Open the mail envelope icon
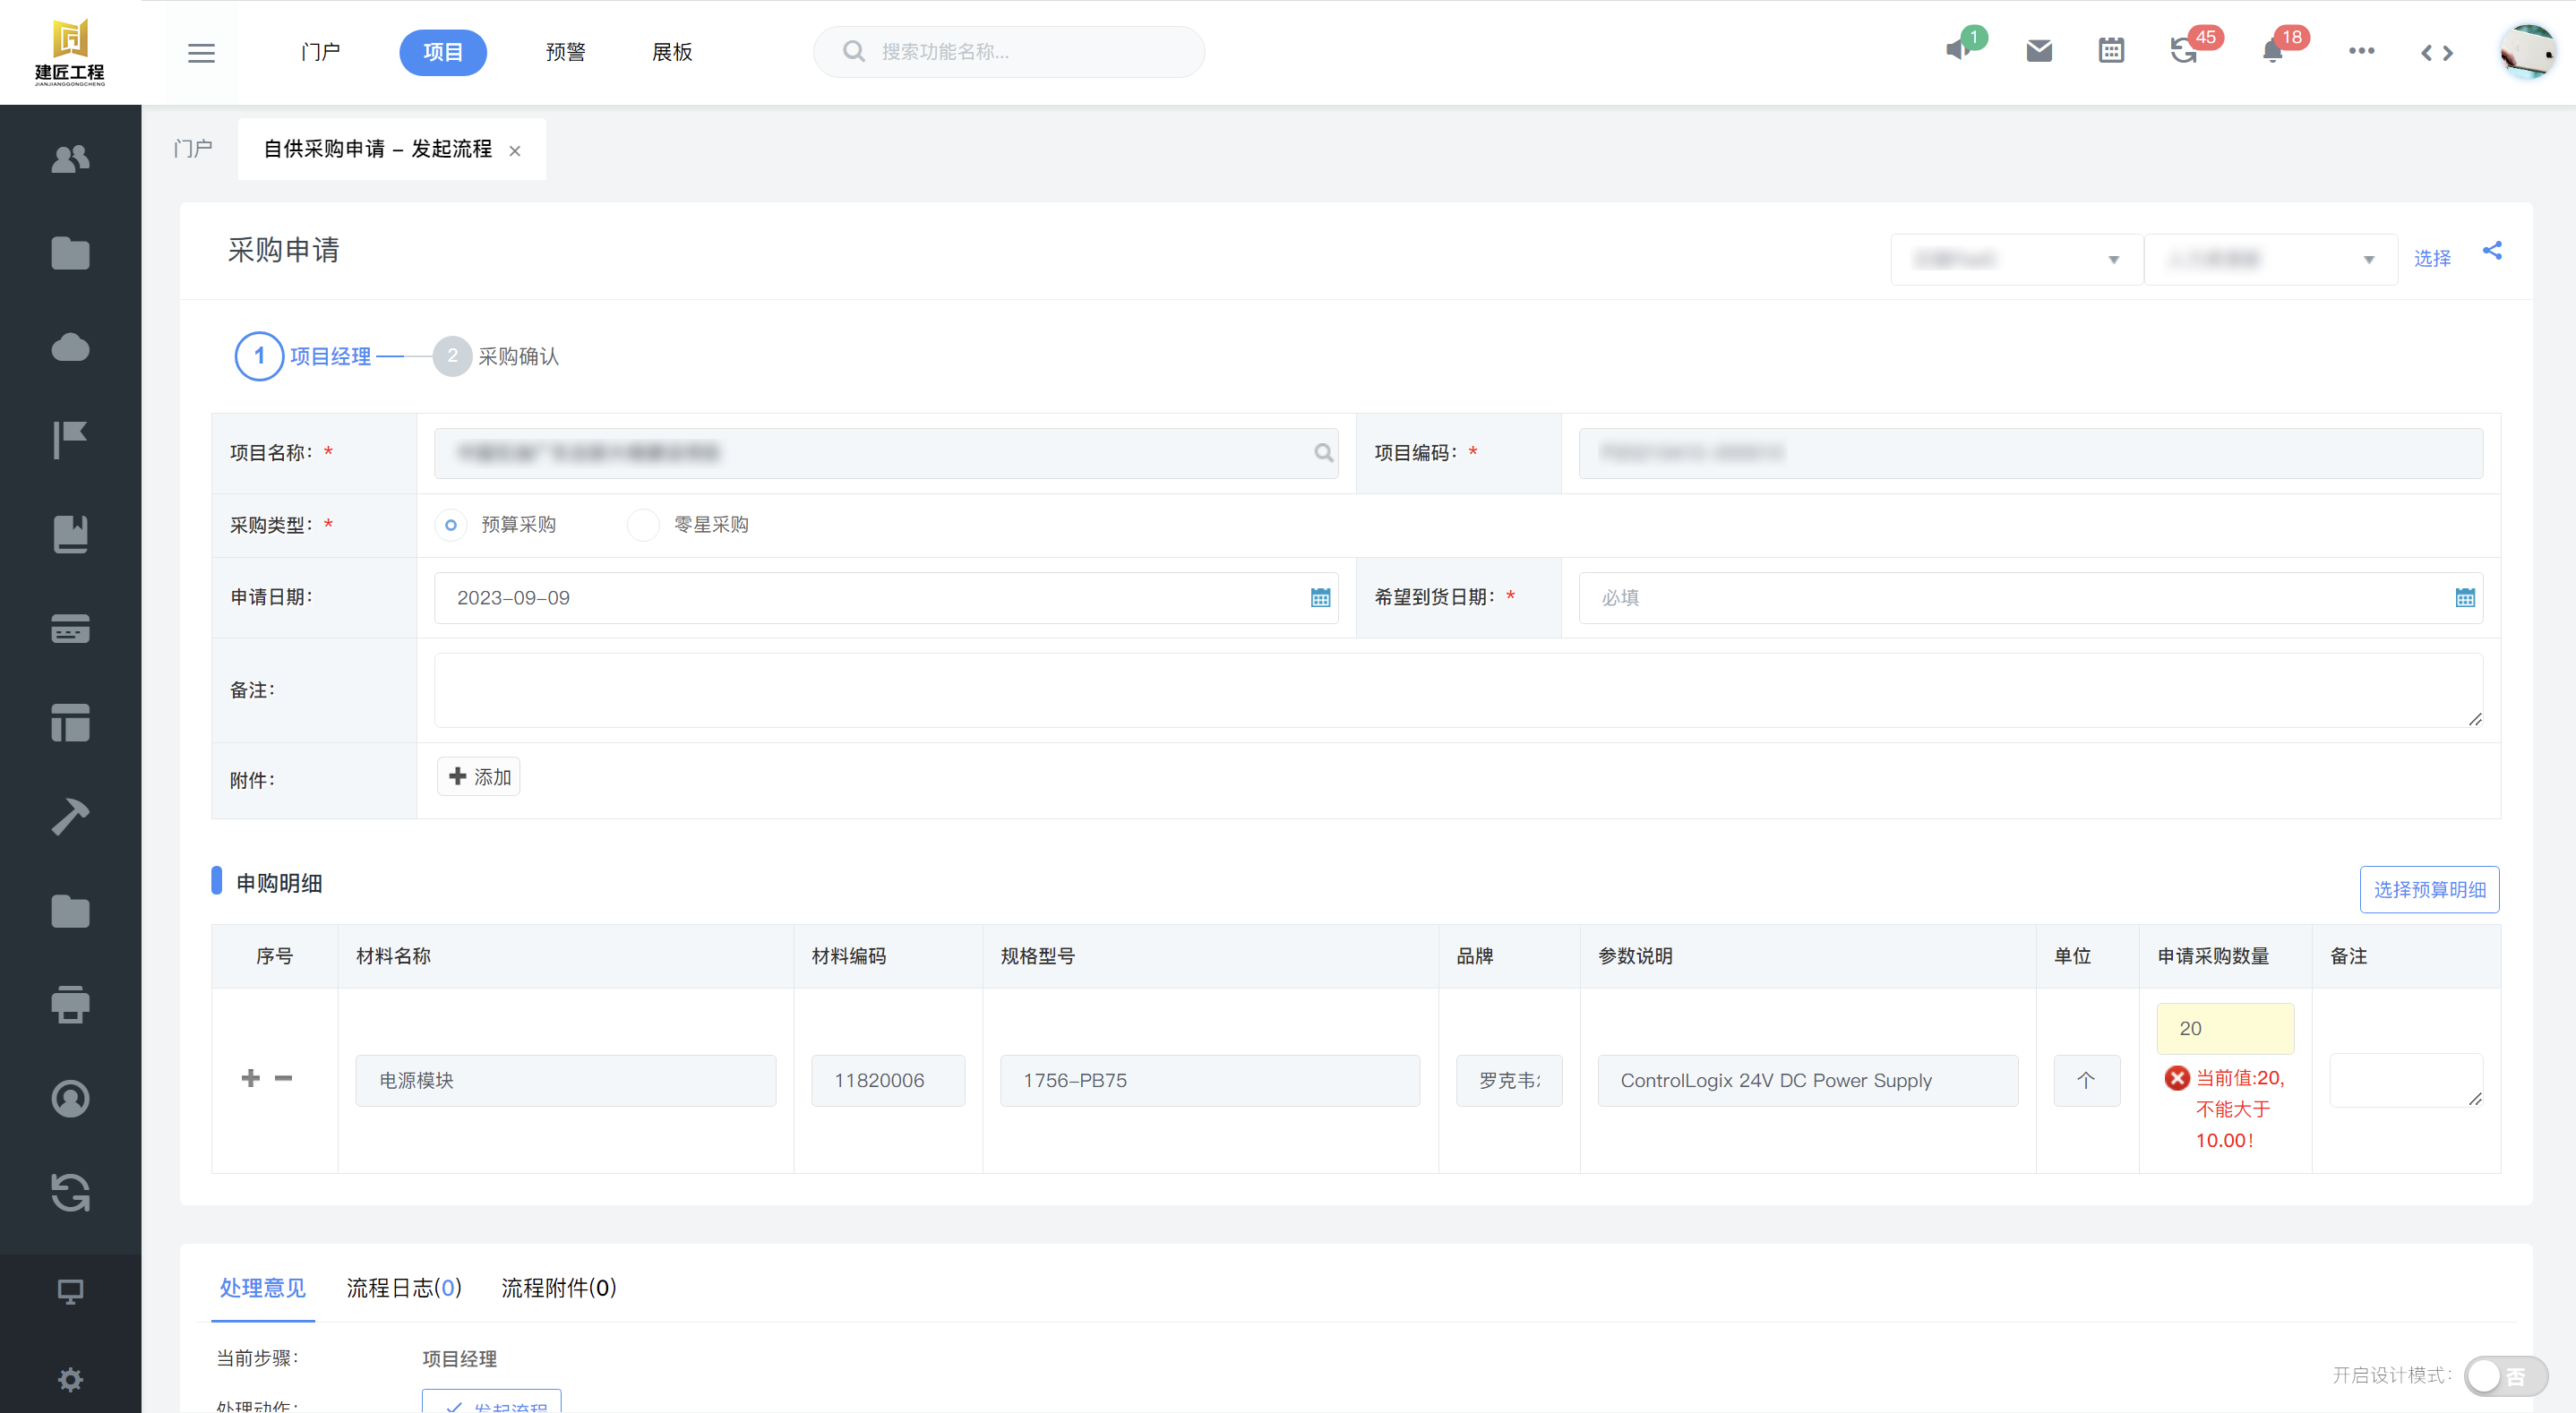 [x=2039, y=51]
